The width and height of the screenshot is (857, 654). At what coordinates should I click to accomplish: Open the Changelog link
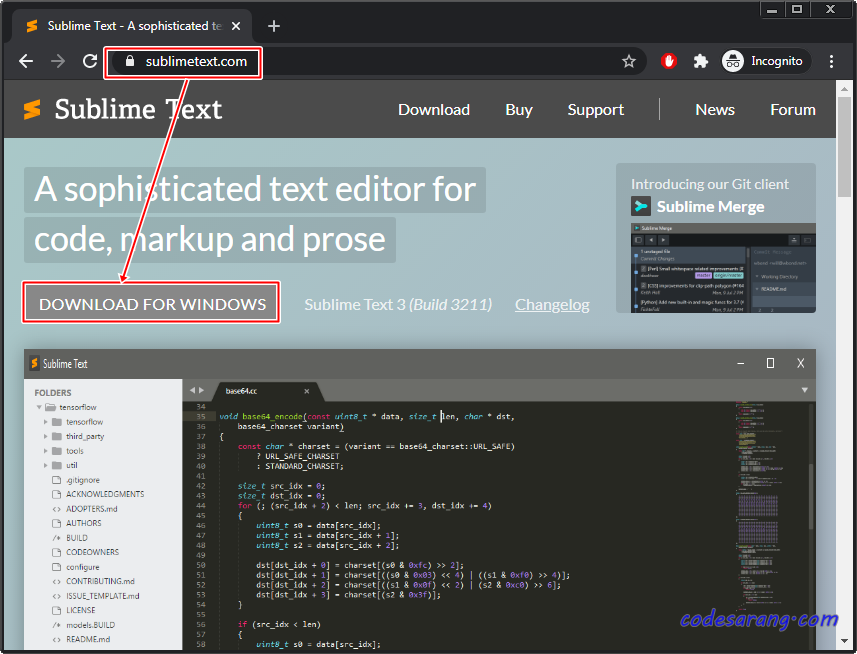pyautogui.click(x=552, y=304)
